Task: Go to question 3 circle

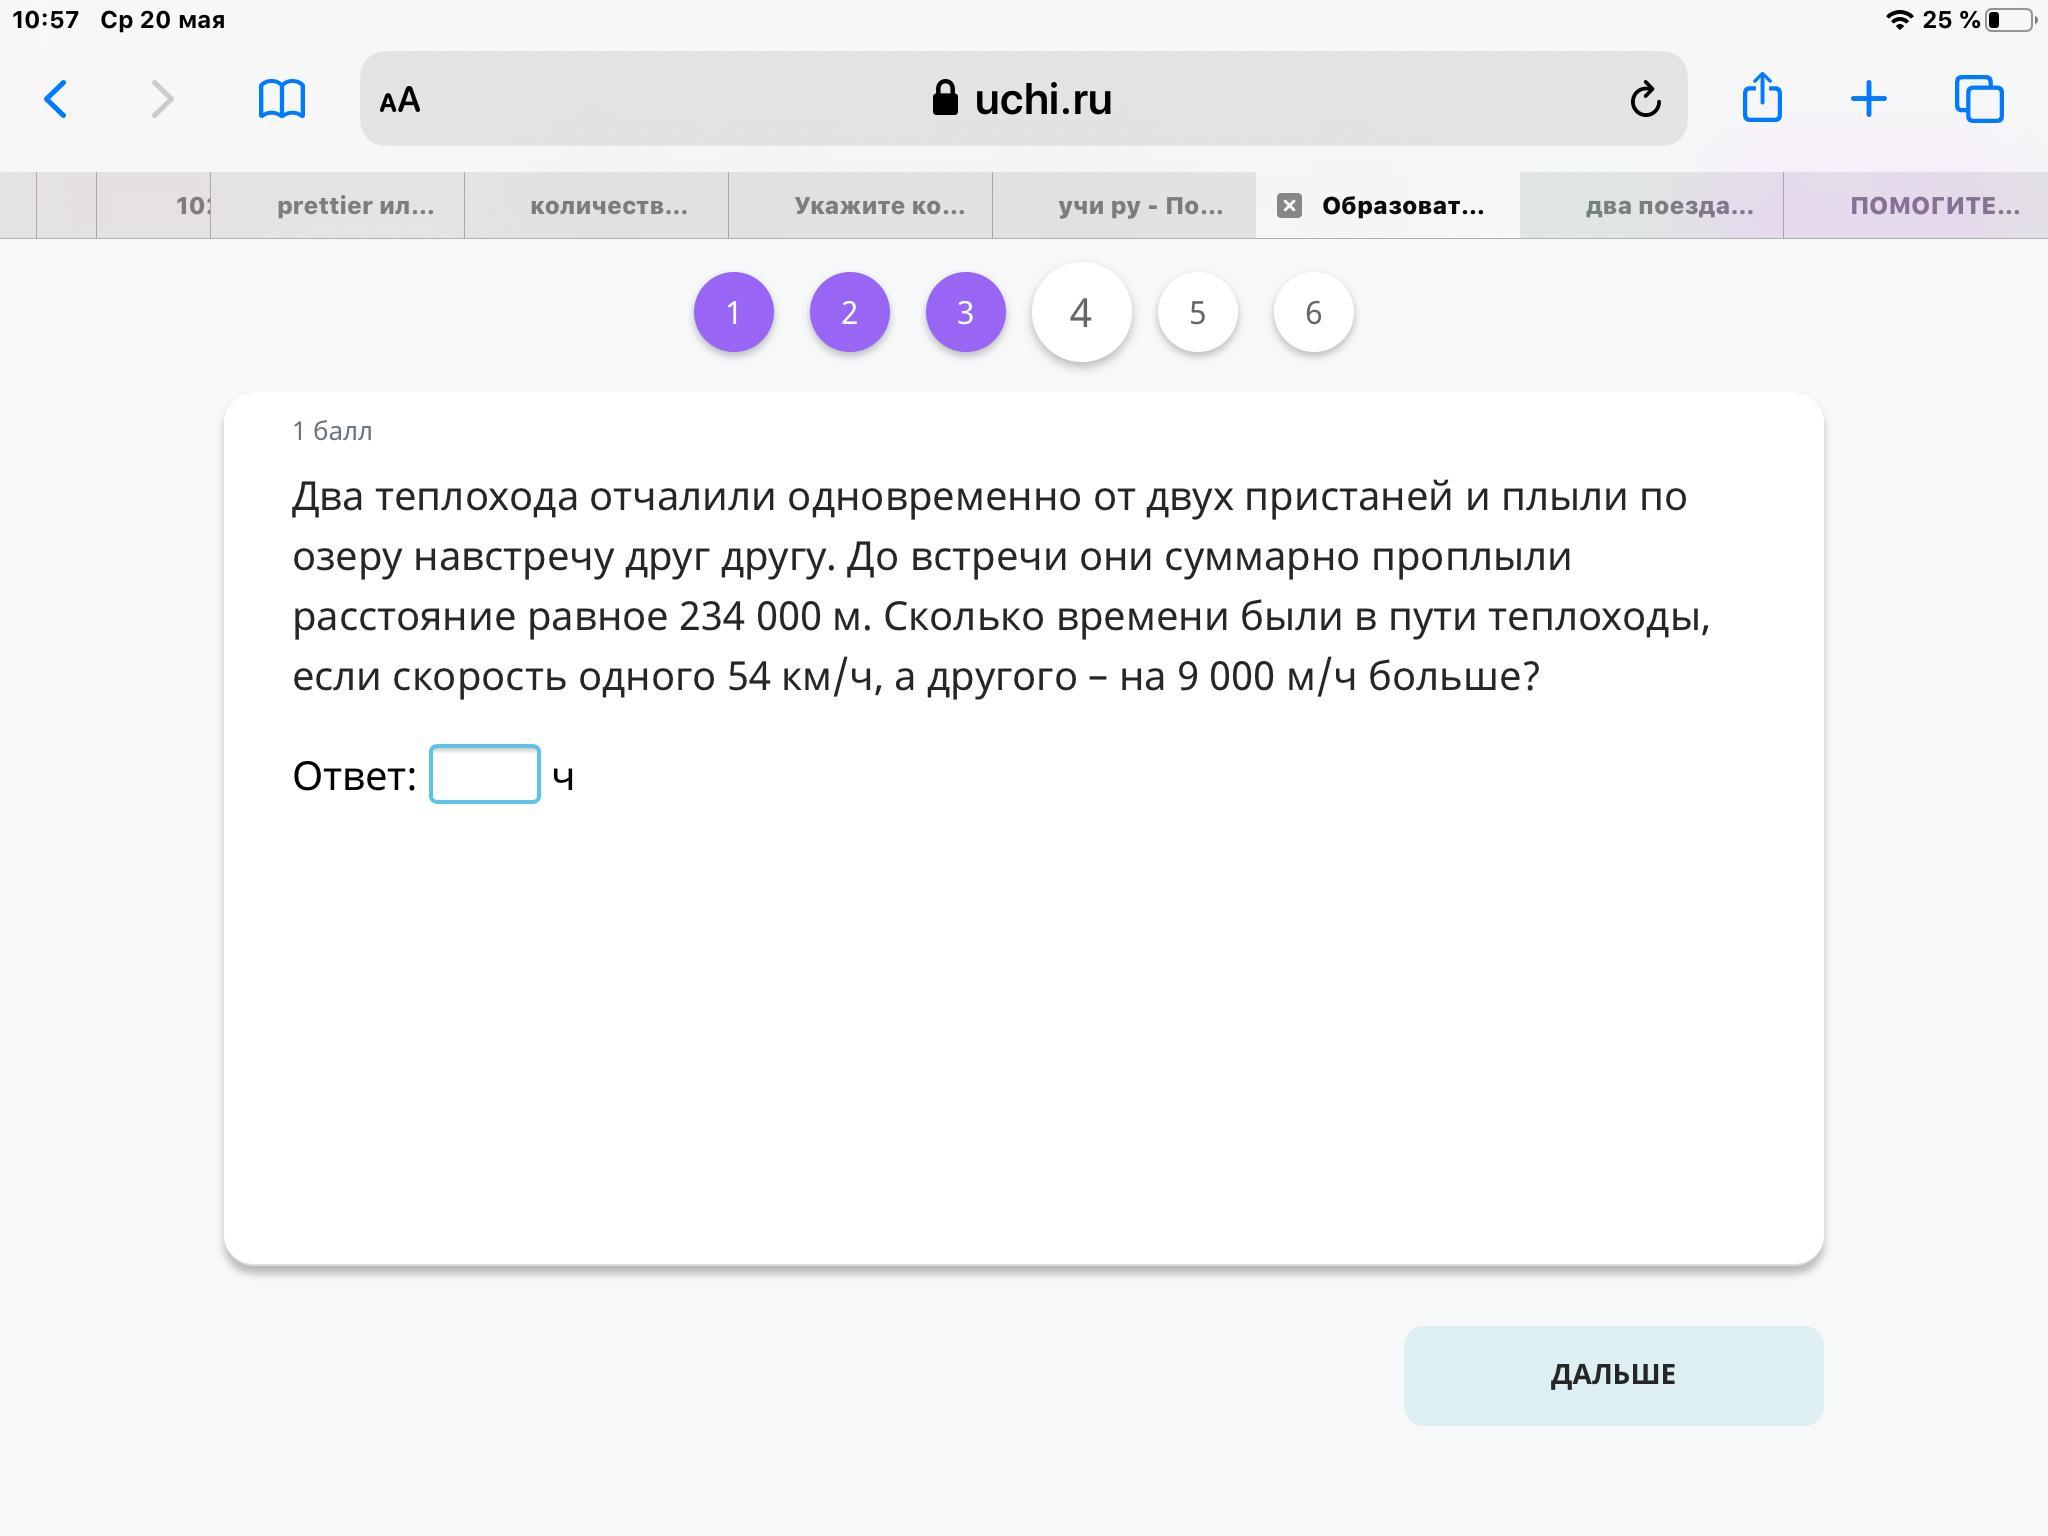Action: [965, 313]
